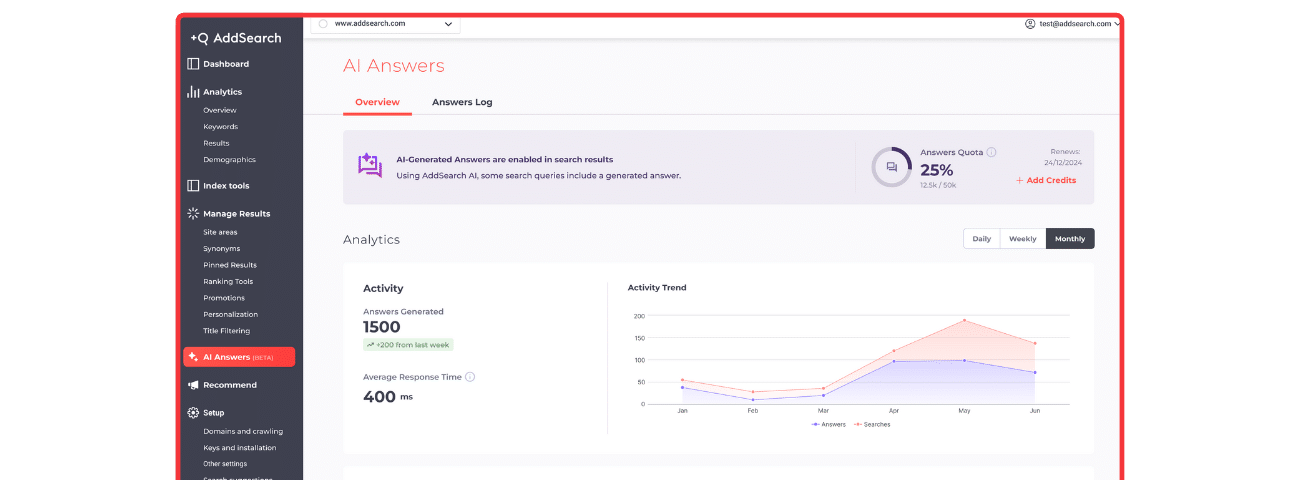Click the 25% quota value
Image resolution: width=1300 pixels, height=480 pixels.
[x=937, y=170]
